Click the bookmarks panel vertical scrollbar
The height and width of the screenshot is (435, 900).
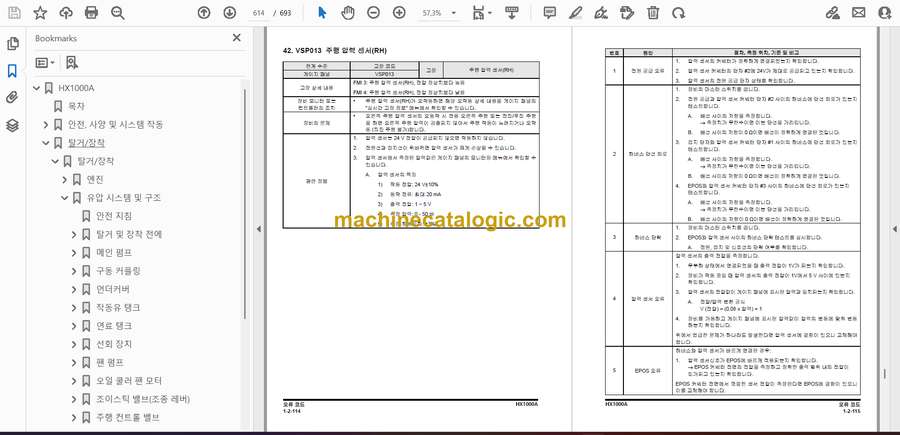pyautogui.click(x=246, y=204)
